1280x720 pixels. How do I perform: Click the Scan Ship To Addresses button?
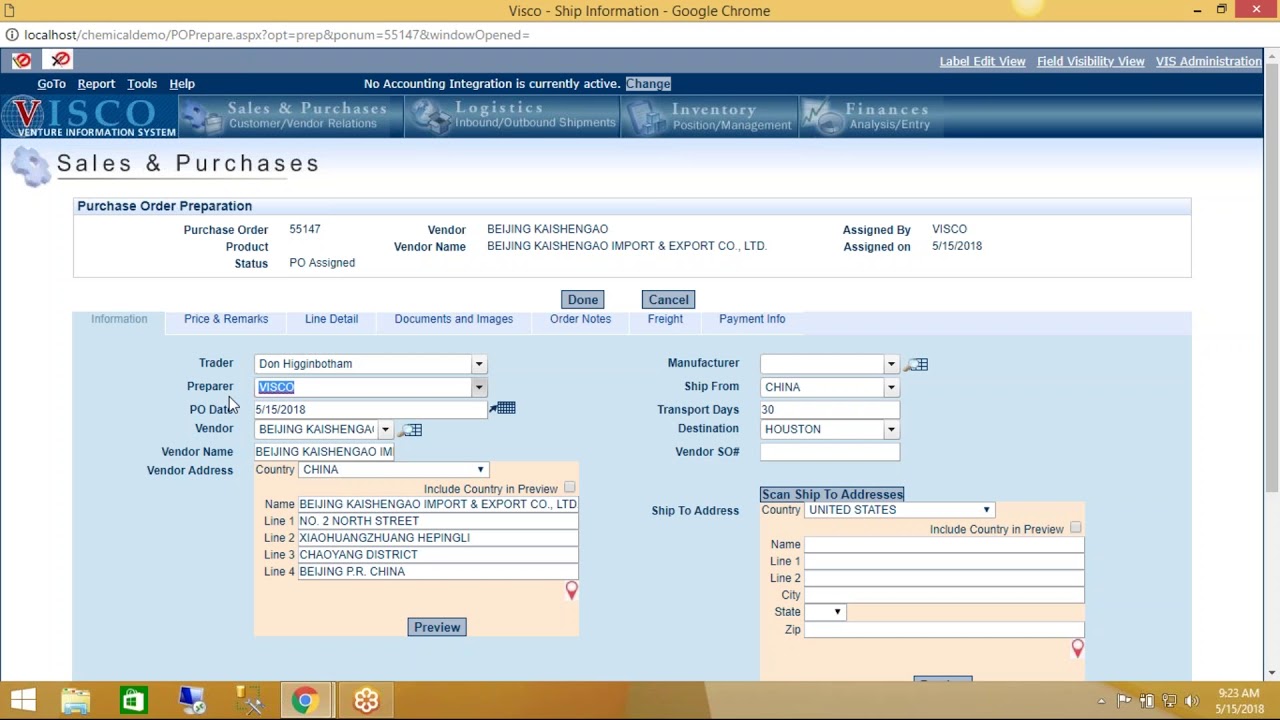832,494
